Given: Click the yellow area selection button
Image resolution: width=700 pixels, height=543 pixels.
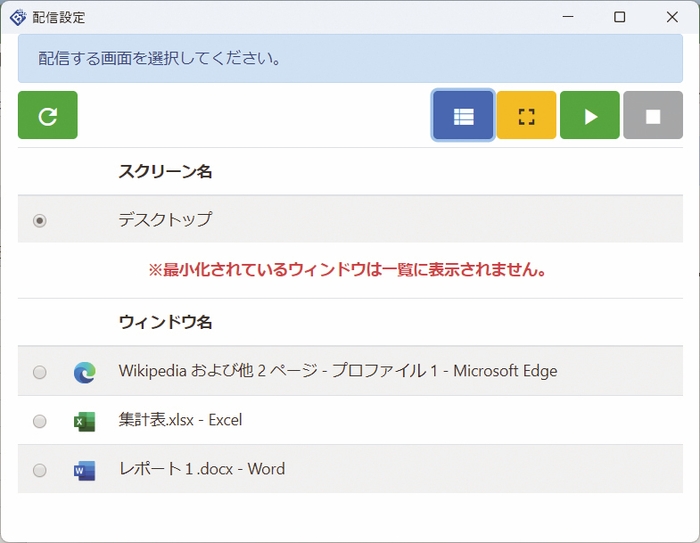Looking at the screenshot, I should [526, 116].
